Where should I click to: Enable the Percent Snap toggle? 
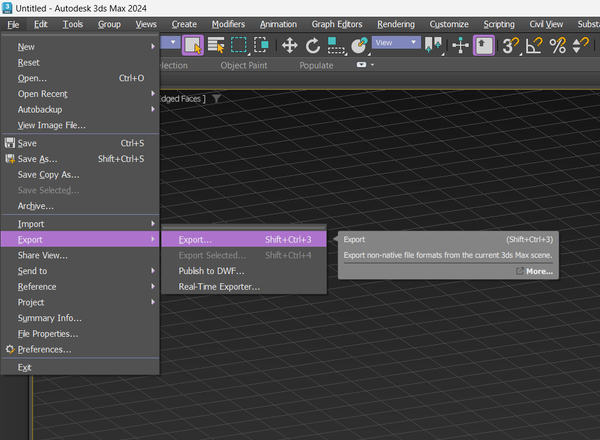(558, 46)
